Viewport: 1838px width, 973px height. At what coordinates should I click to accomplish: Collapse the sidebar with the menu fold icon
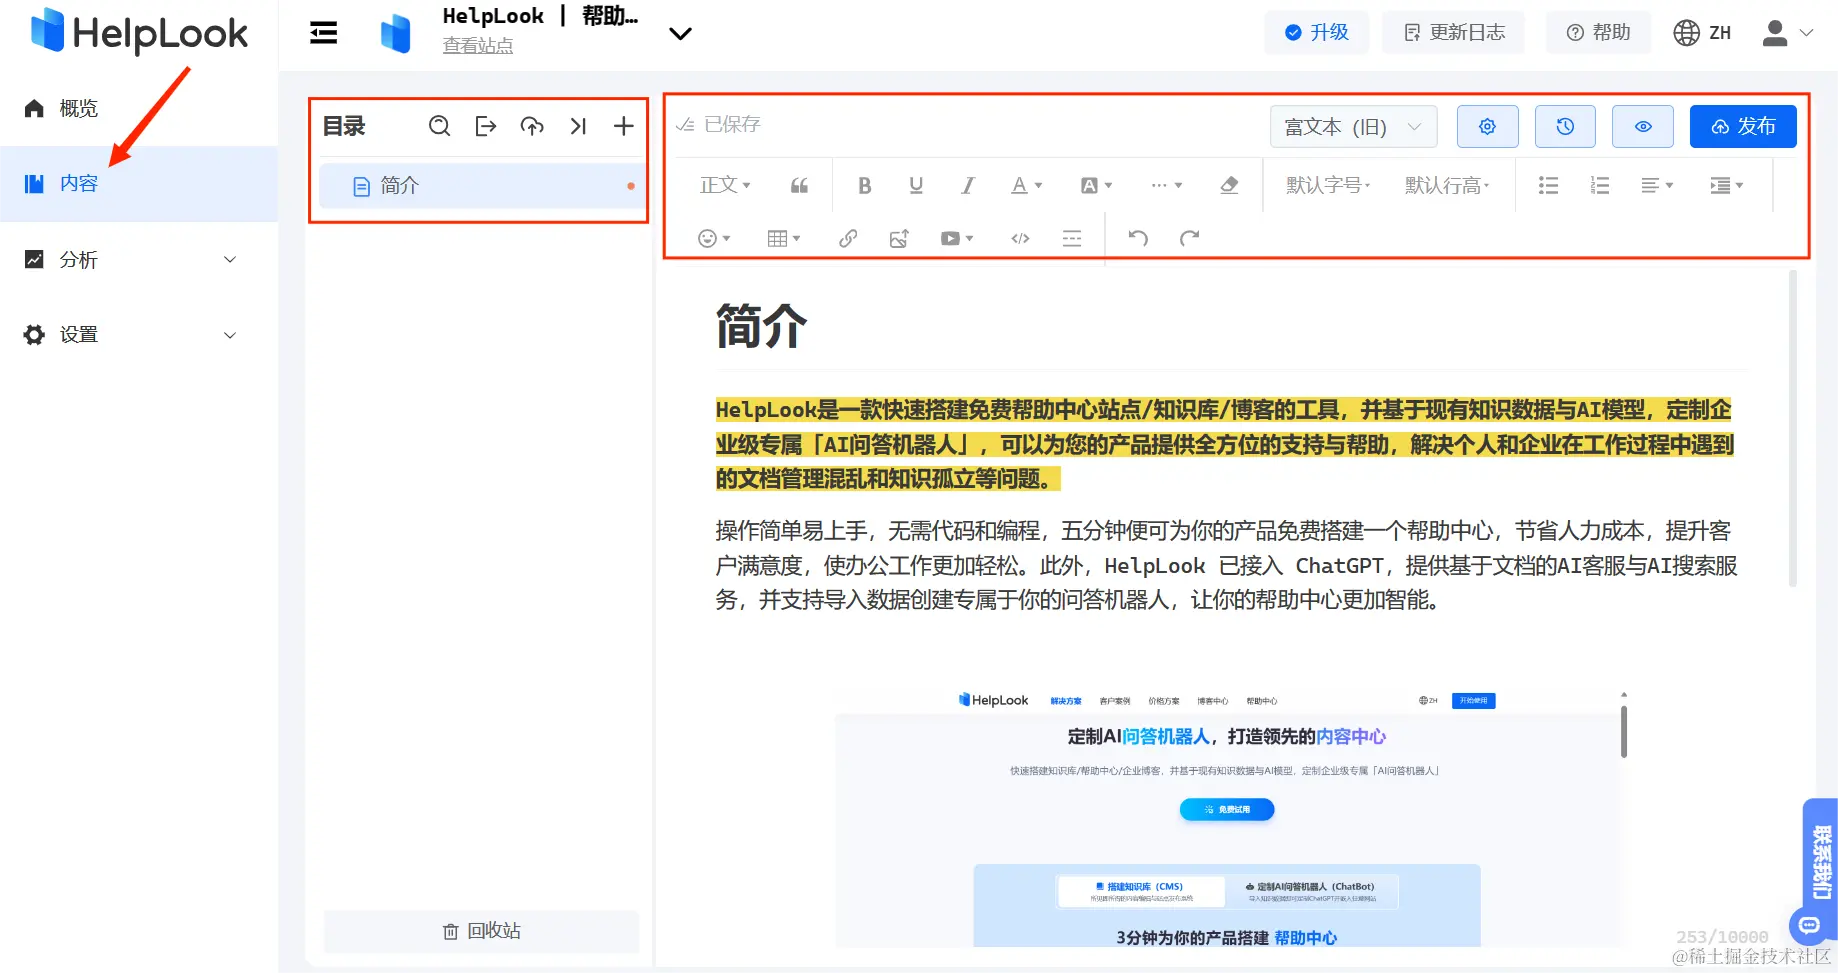(x=323, y=34)
